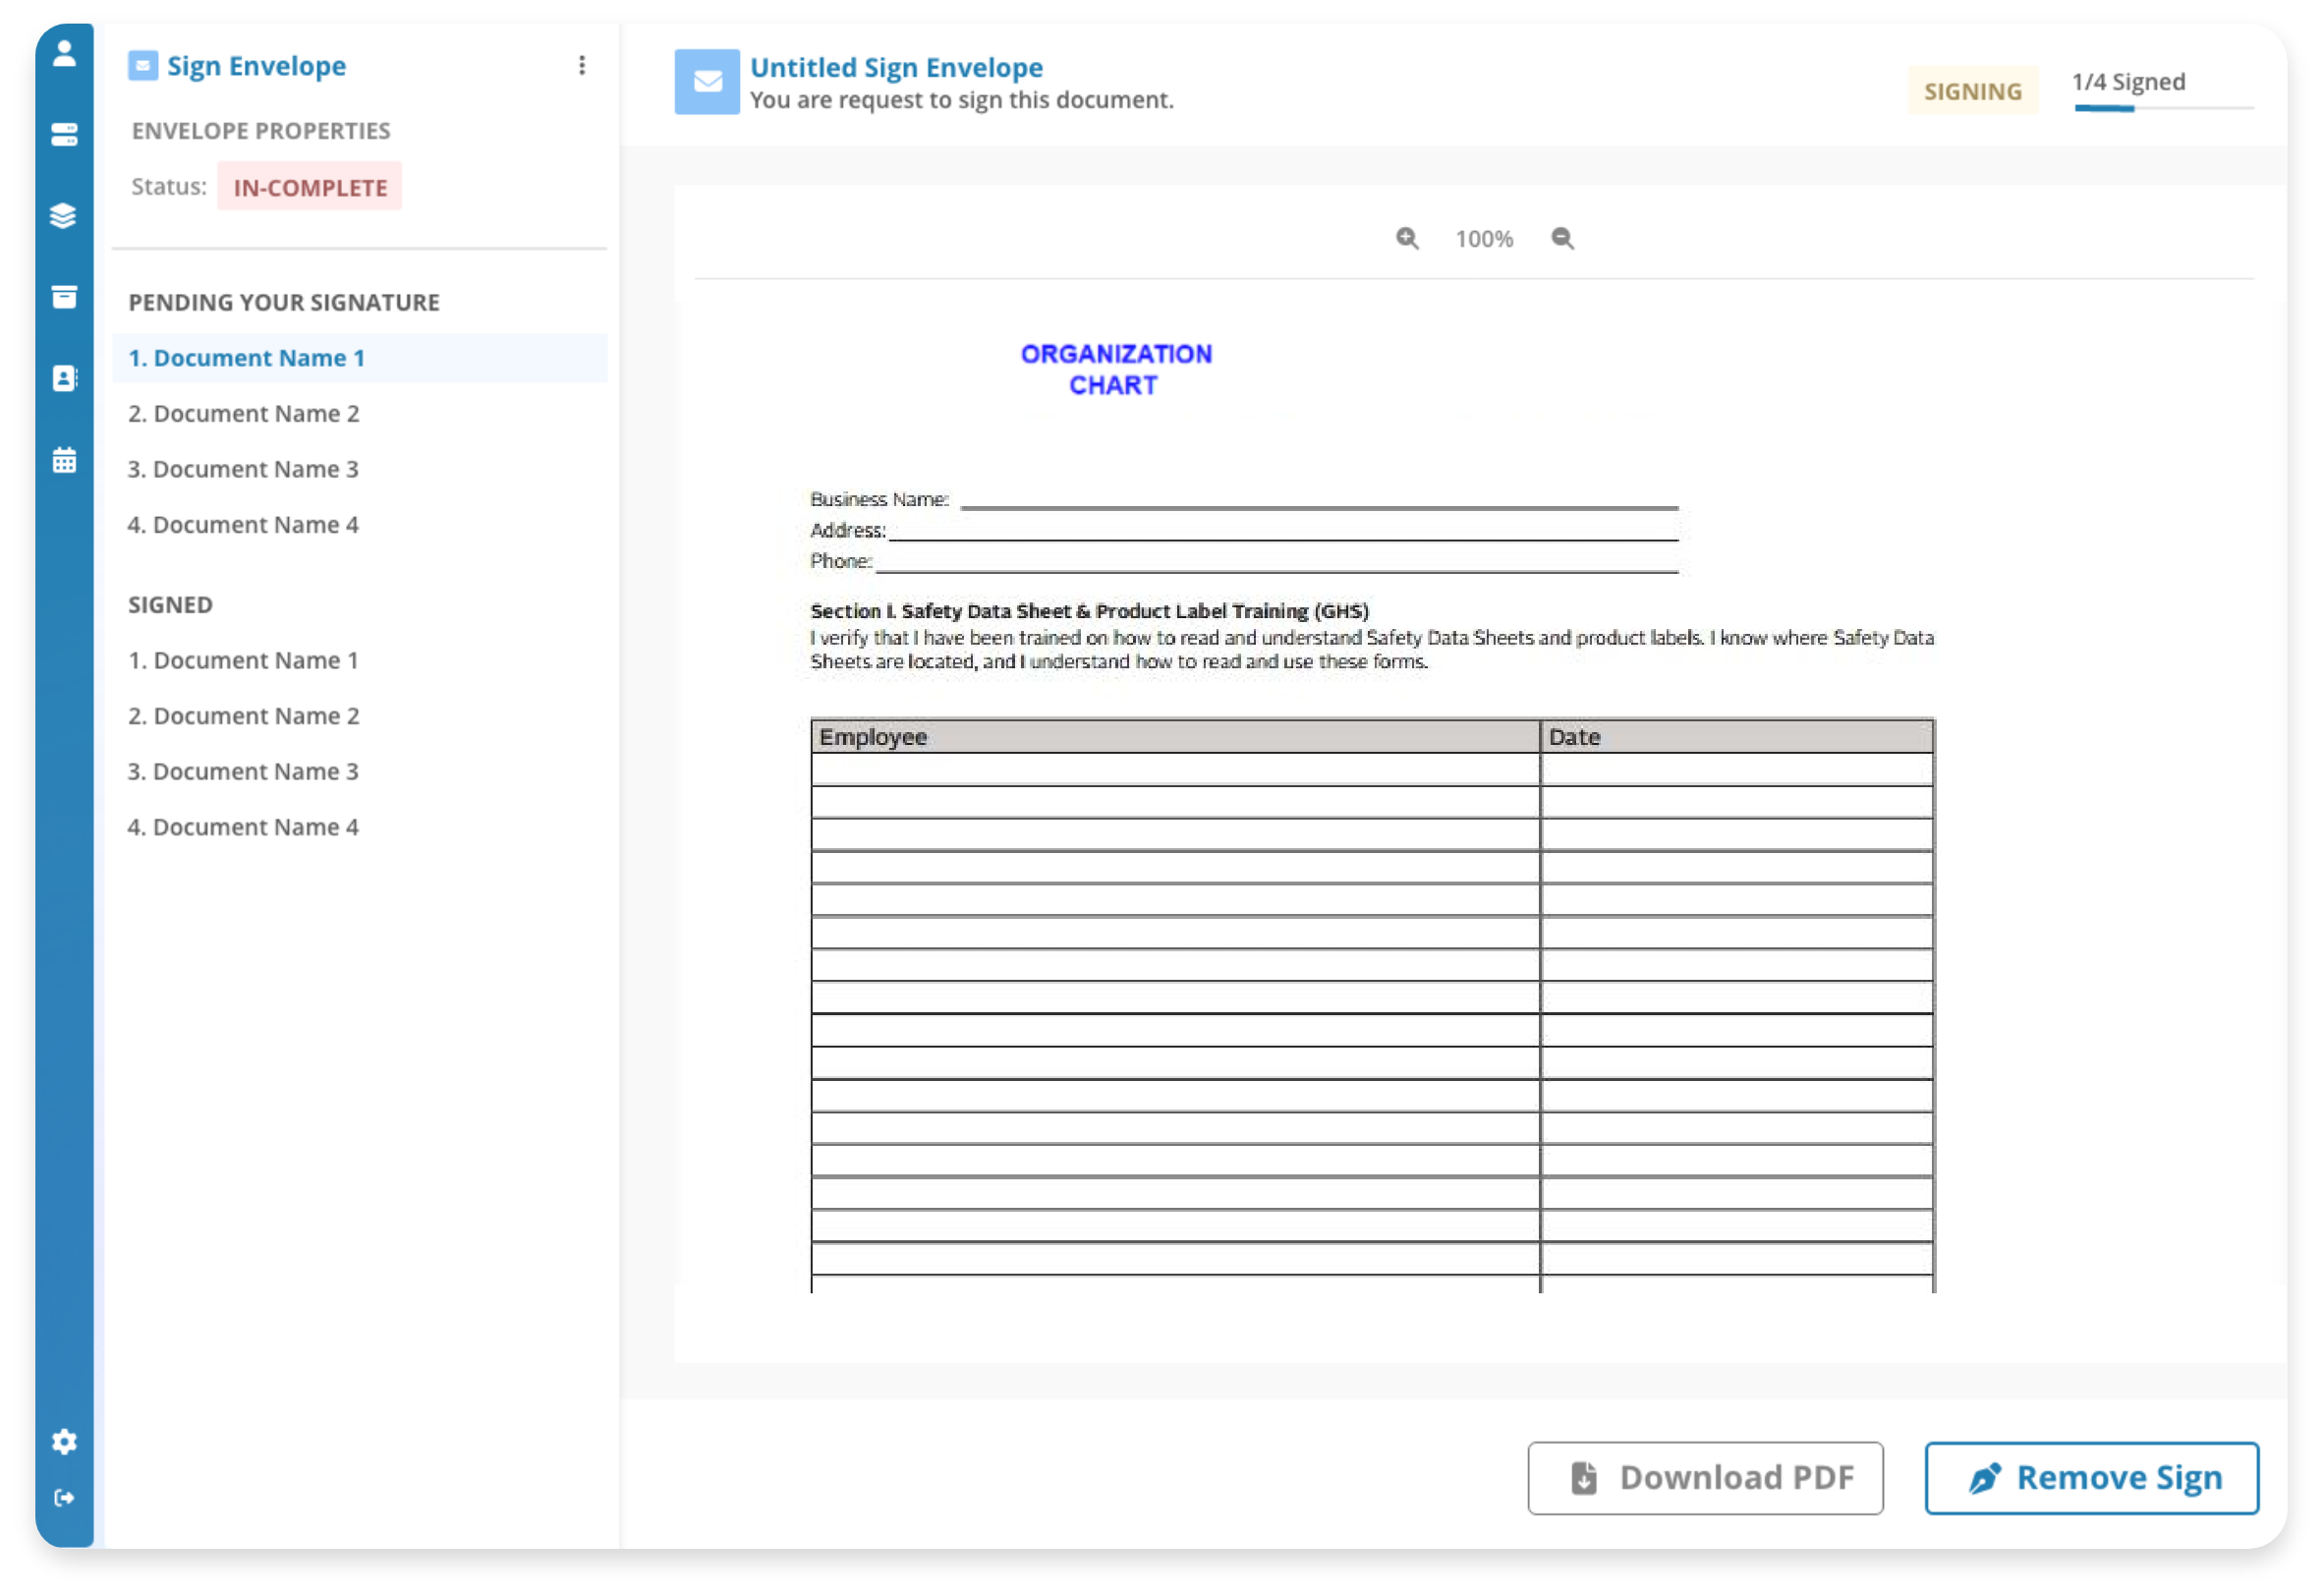Image resolution: width=2323 pixels, height=1596 pixels.
Task: Click the logout icon in the sidebar
Action: 64,1497
